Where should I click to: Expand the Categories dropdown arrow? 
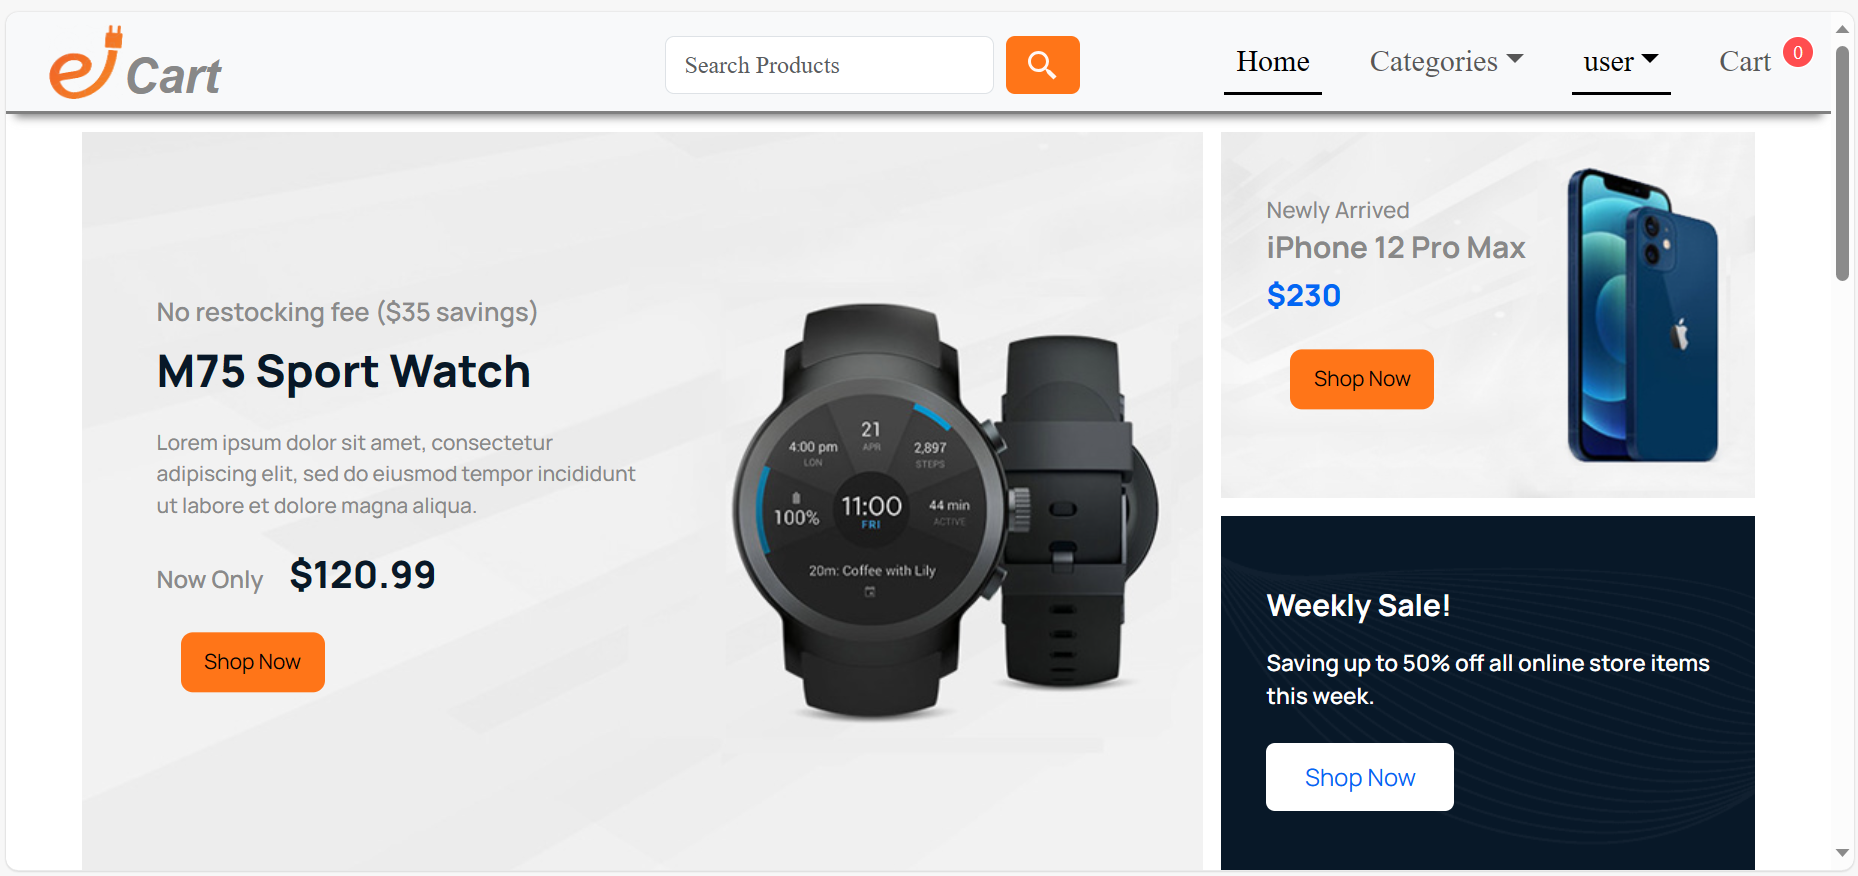coord(1515,59)
